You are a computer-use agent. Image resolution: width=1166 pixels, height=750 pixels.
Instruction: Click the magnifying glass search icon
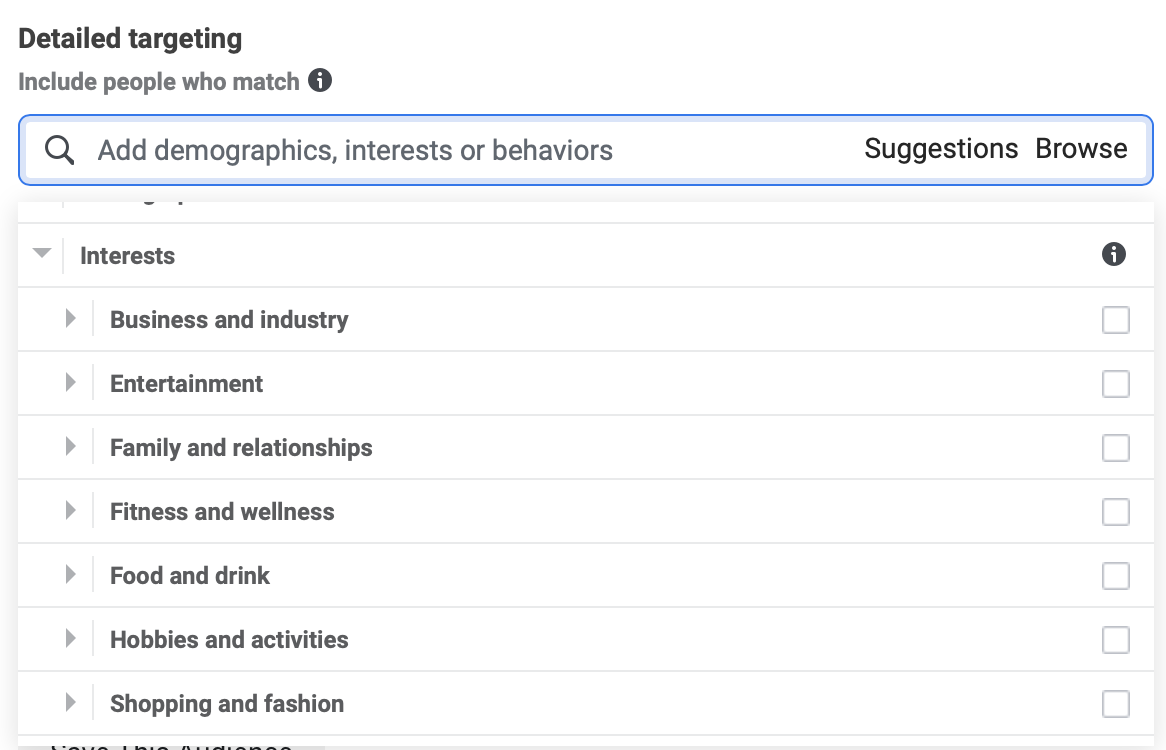point(60,150)
